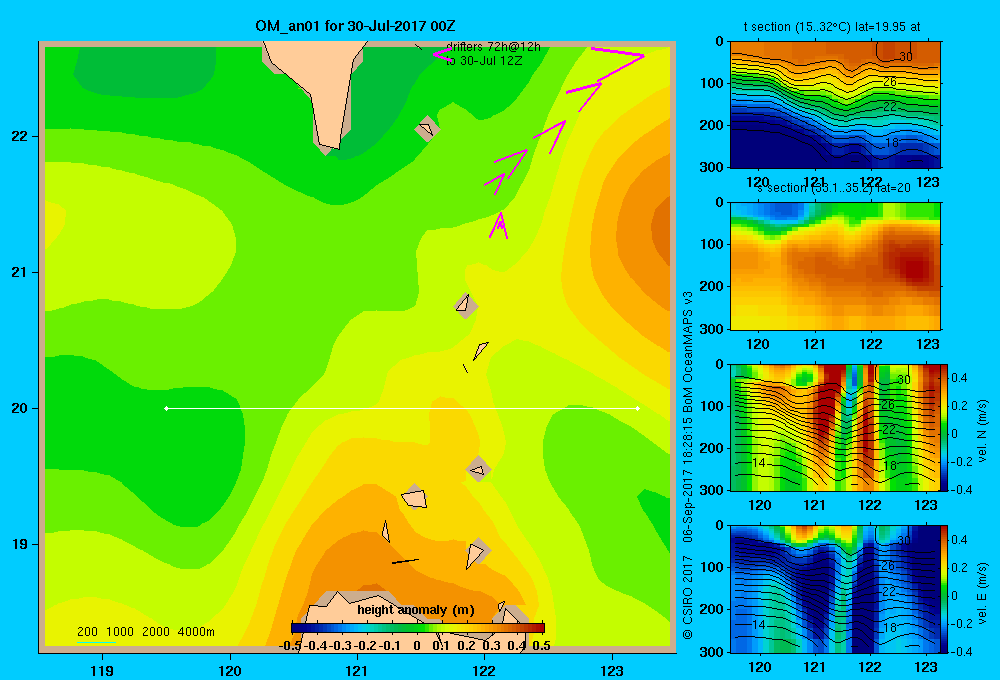Click longitude label 119 below the main map

tap(102, 670)
